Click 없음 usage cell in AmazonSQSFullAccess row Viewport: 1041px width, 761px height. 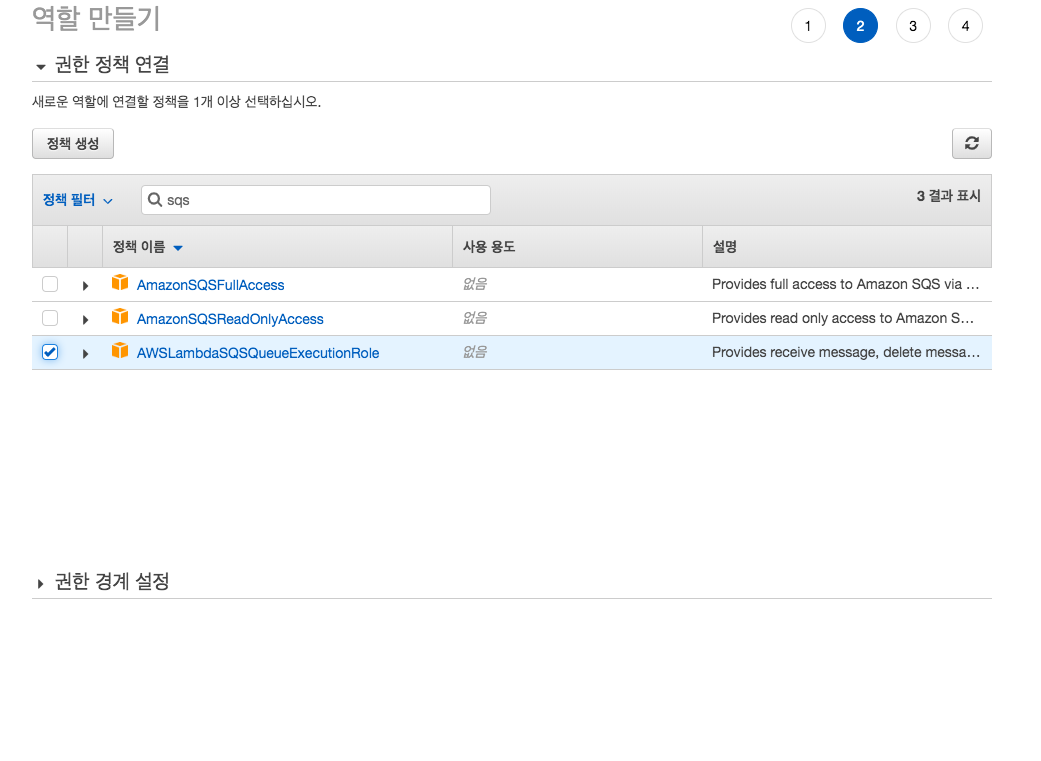pos(475,284)
